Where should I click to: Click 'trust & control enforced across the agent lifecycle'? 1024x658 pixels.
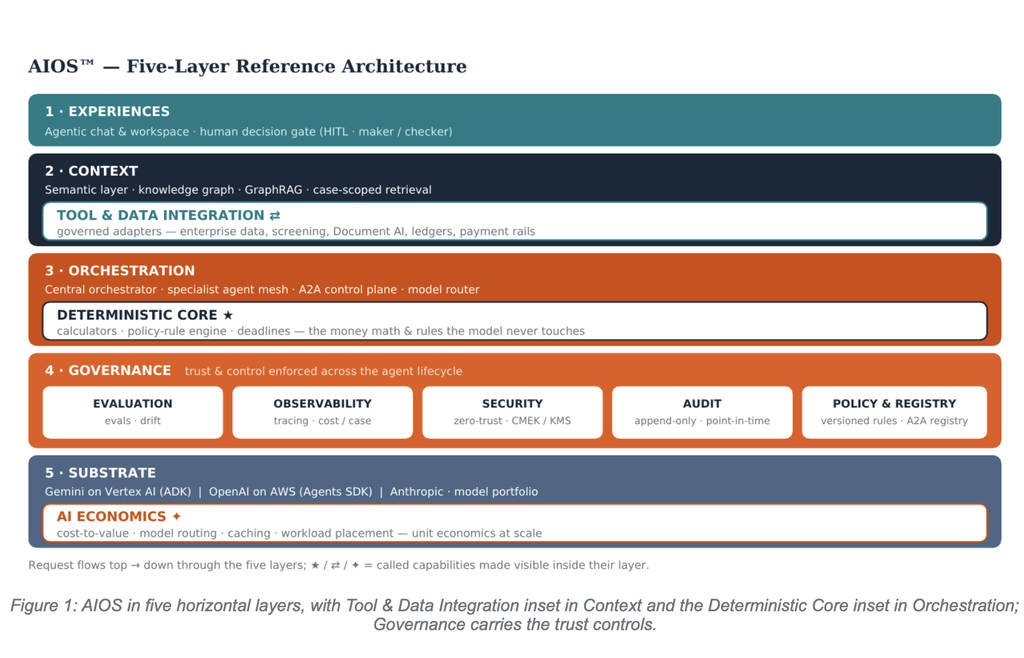coord(323,371)
